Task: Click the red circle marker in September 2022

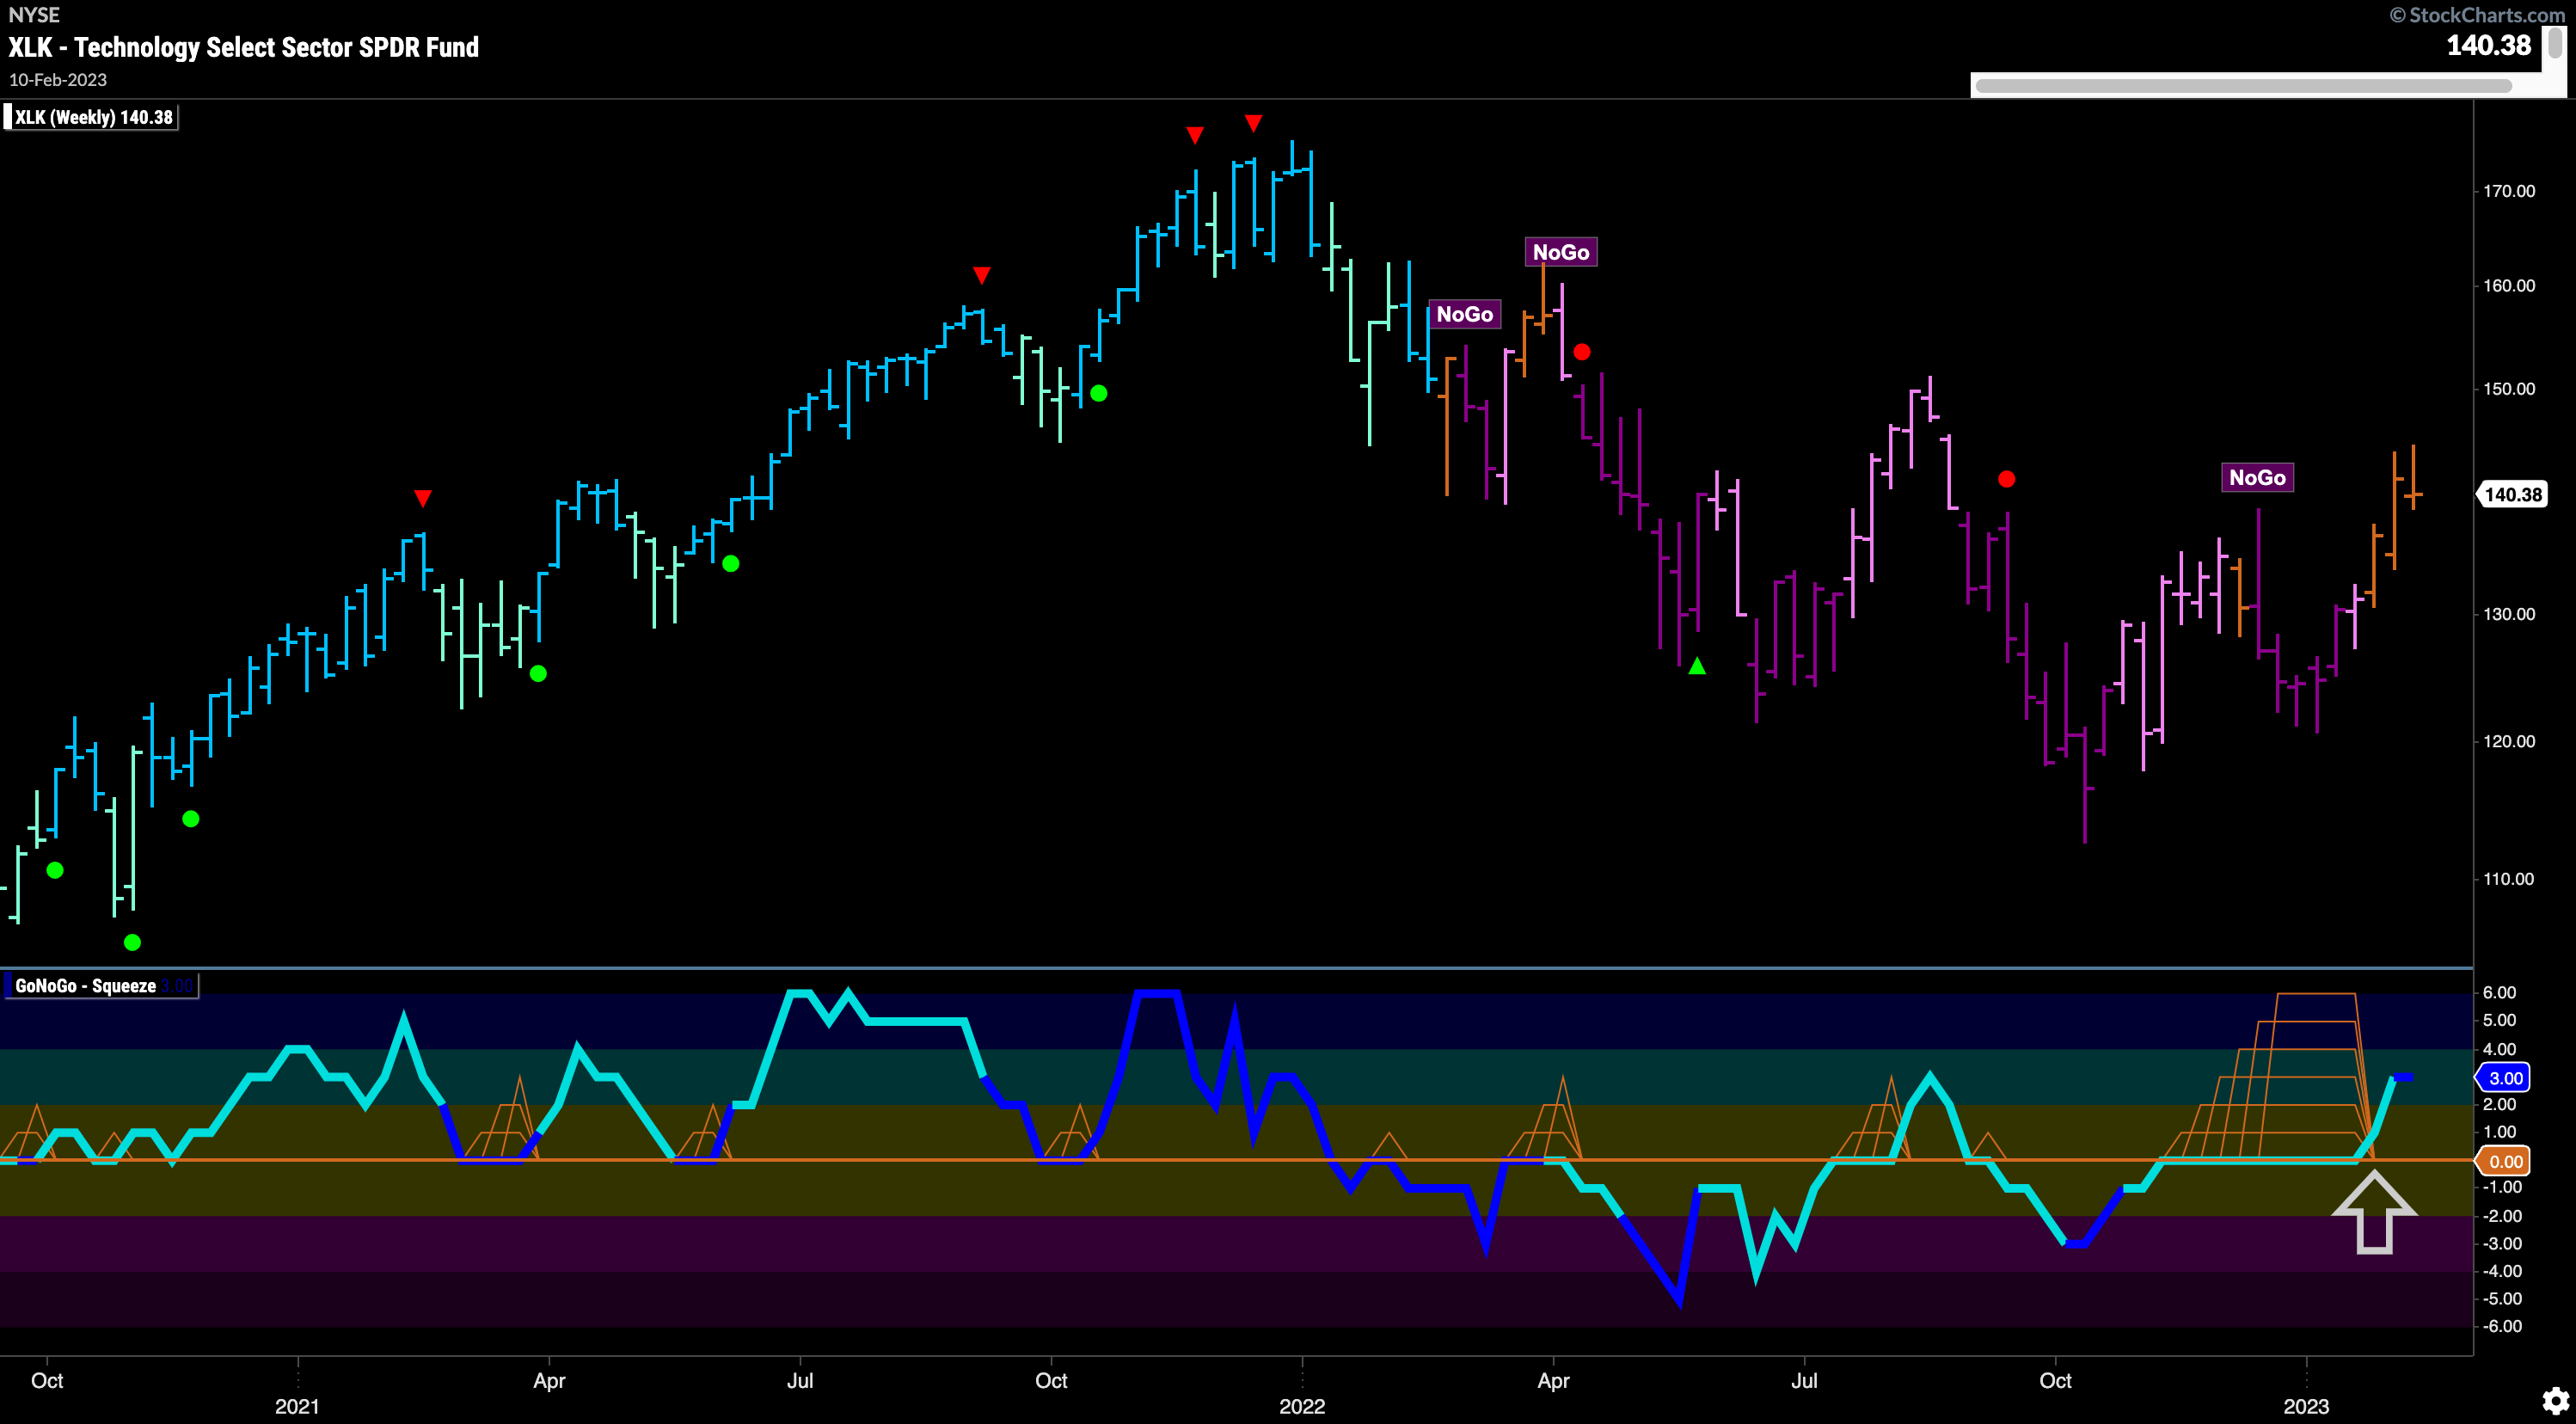Action: [x=2006, y=479]
